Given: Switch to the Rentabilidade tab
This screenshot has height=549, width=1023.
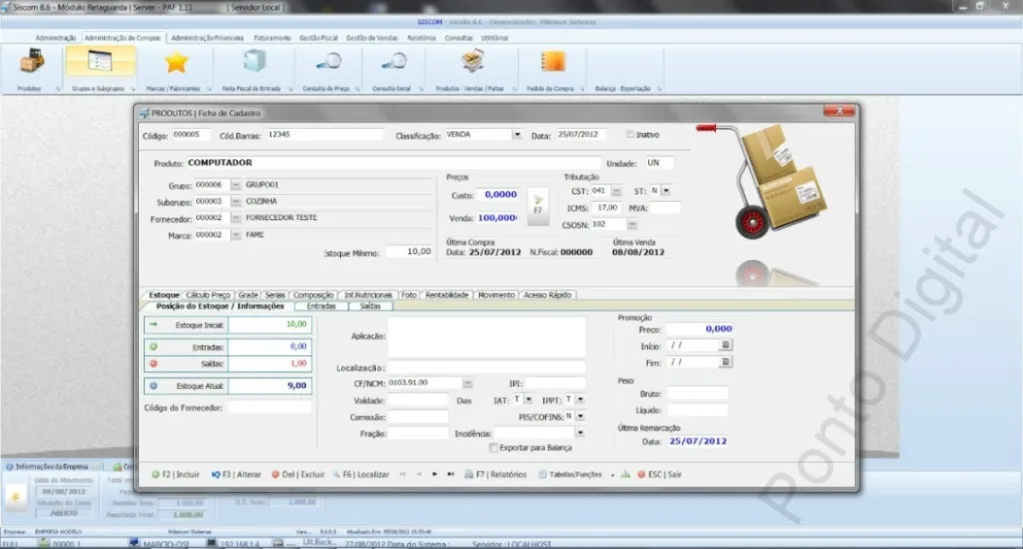Looking at the screenshot, I should (x=447, y=295).
